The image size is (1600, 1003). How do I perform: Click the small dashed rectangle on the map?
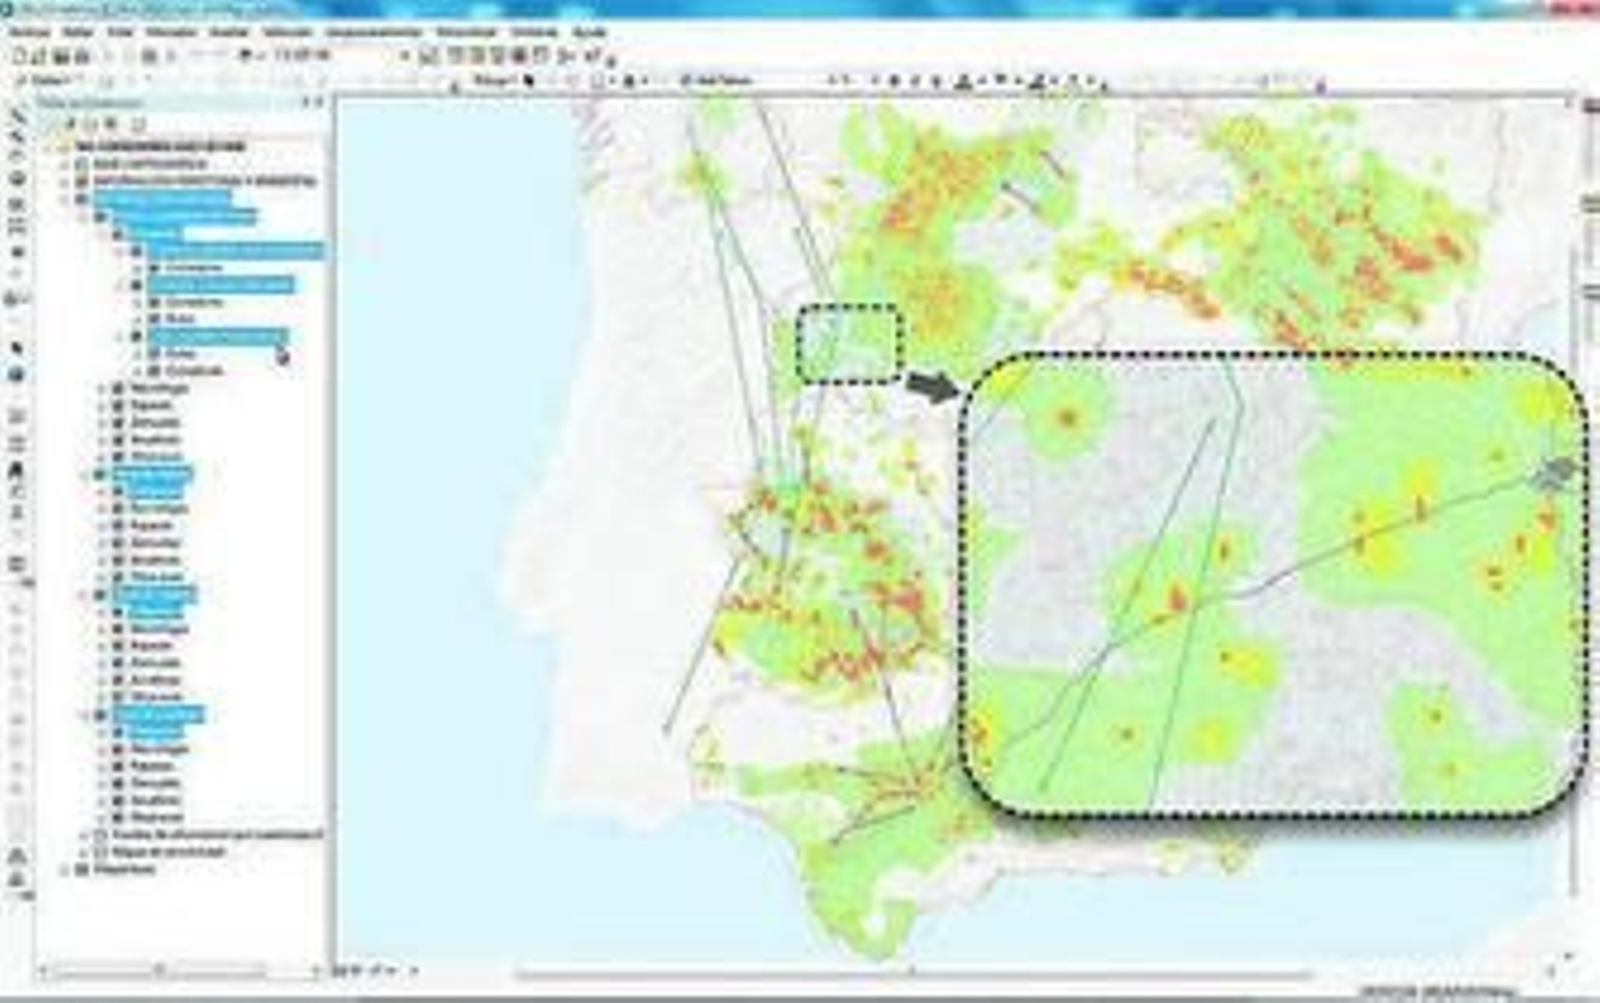tap(849, 344)
